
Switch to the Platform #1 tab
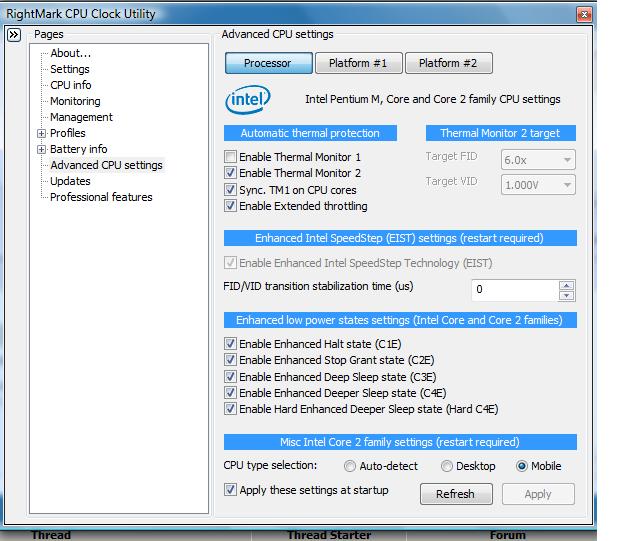(x=358, y=63)
